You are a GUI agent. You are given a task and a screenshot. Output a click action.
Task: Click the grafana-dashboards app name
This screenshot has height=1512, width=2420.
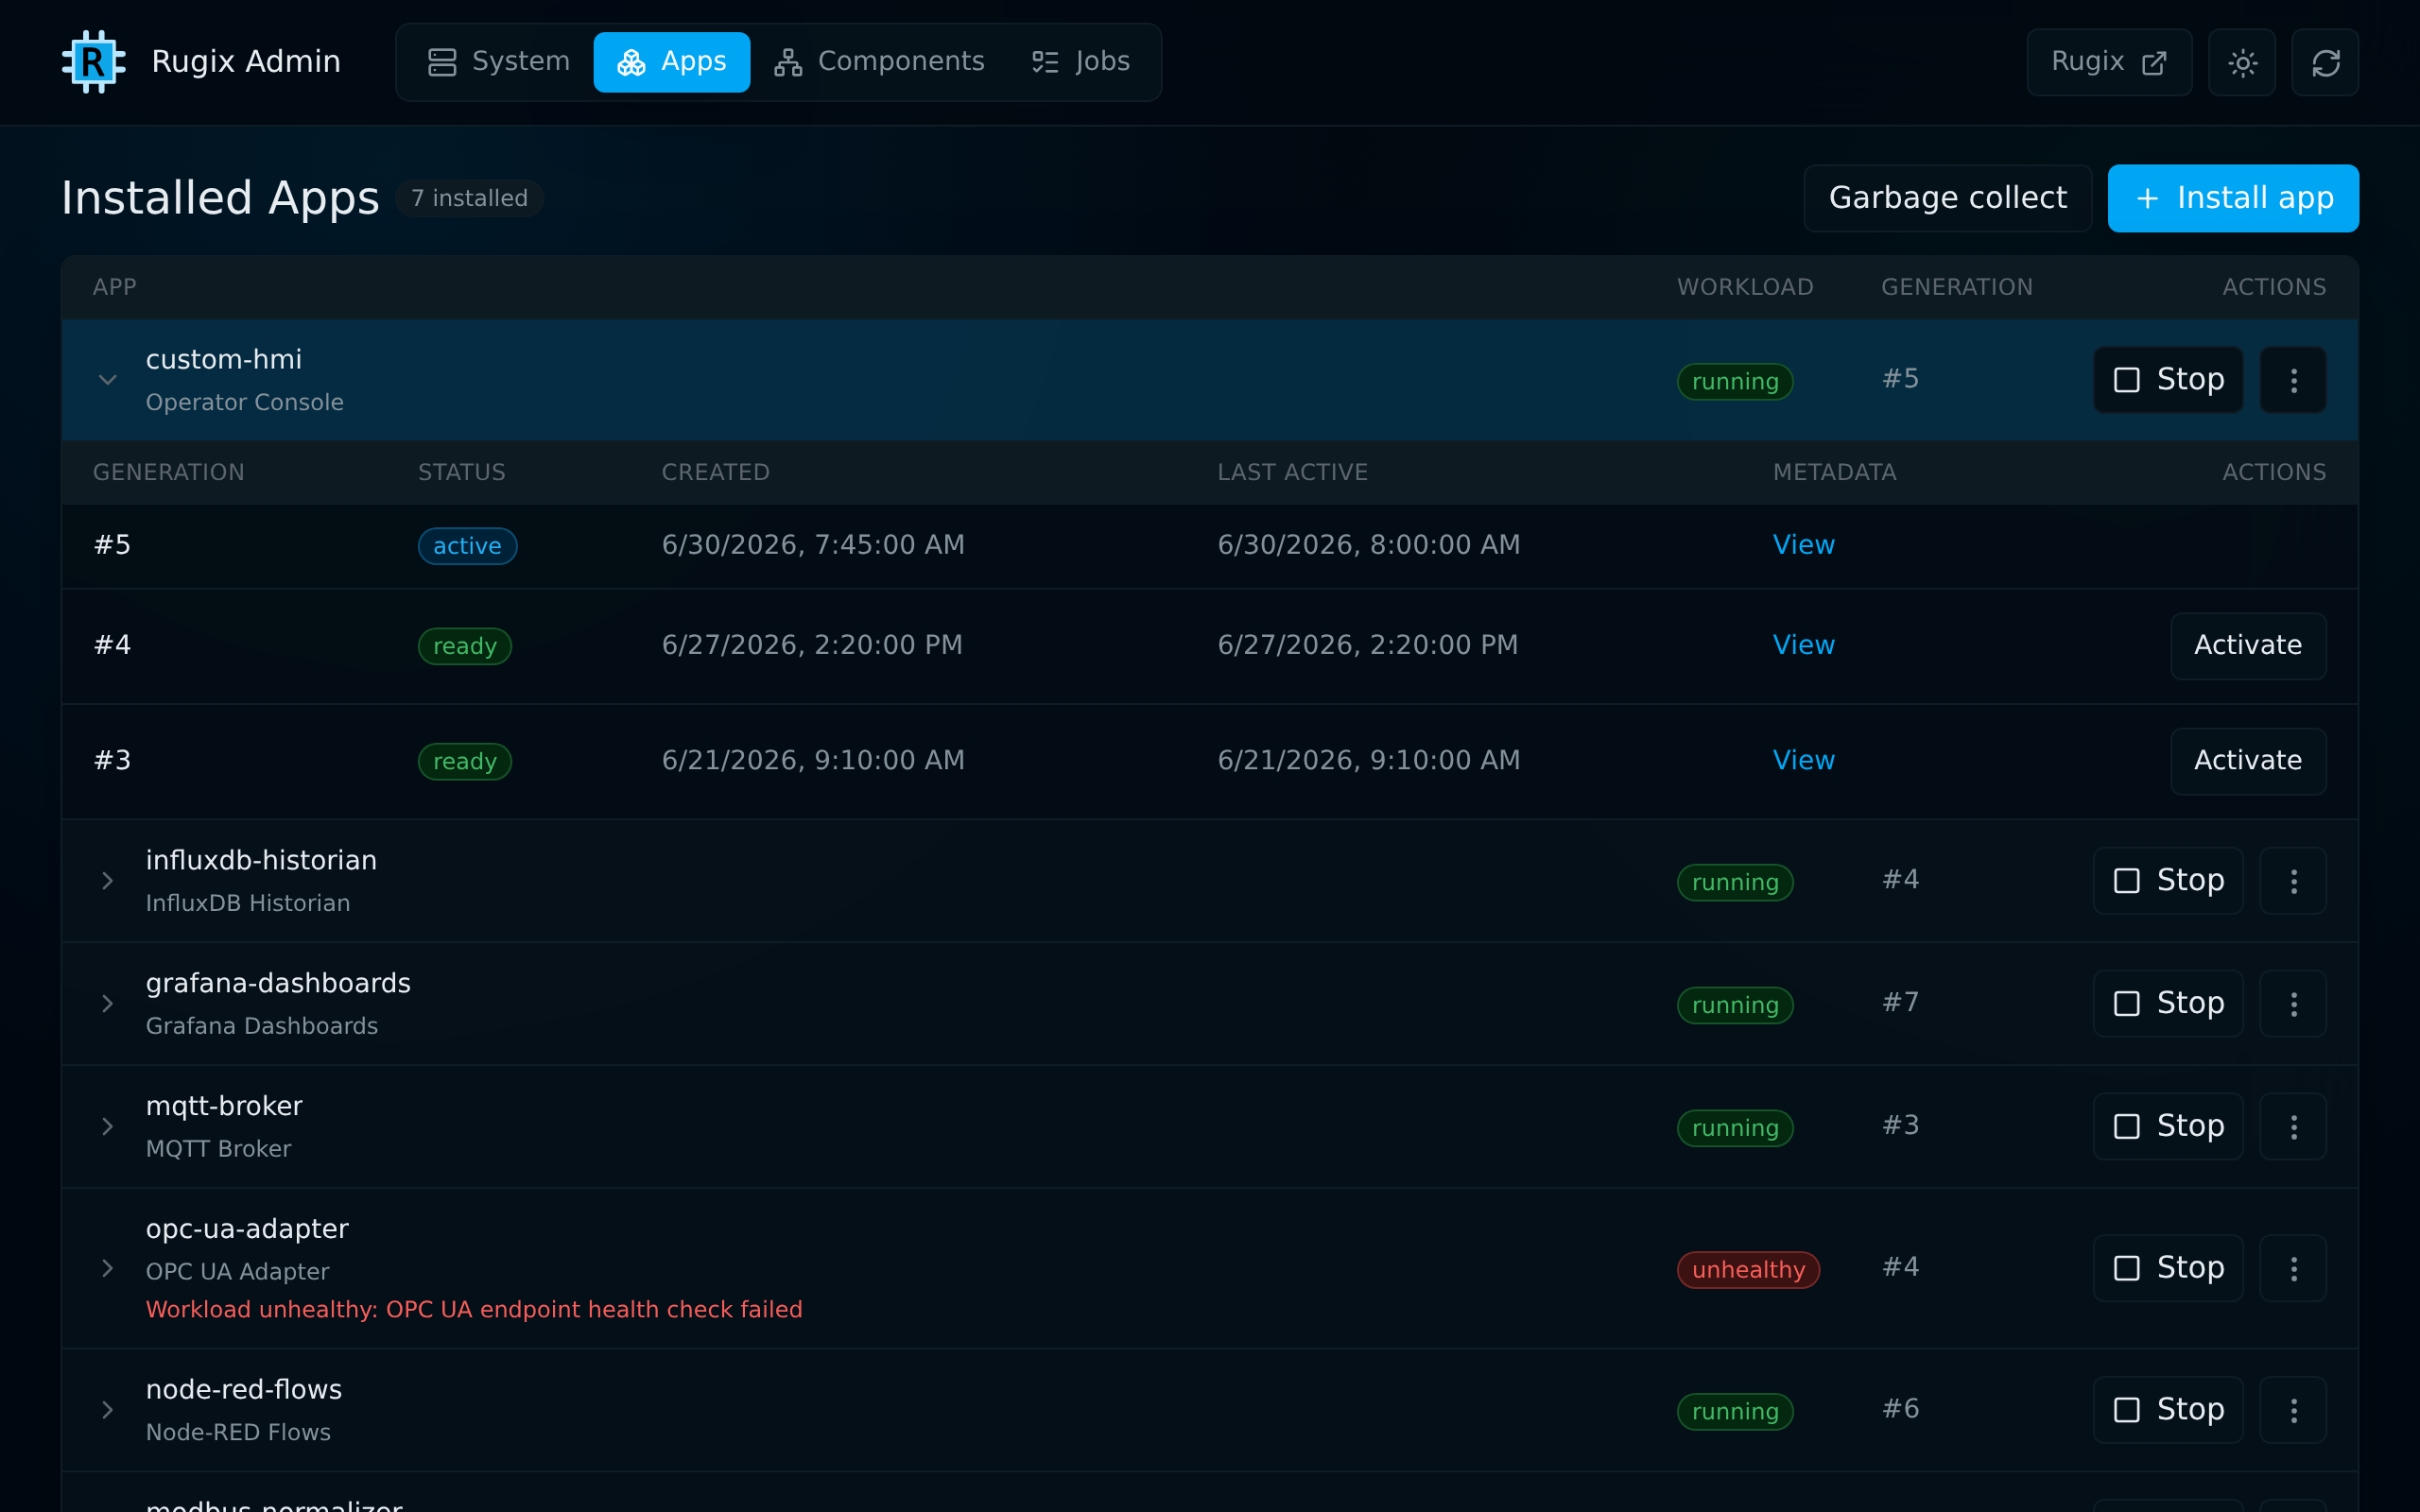pyautogui.click(x=278, y=984)
